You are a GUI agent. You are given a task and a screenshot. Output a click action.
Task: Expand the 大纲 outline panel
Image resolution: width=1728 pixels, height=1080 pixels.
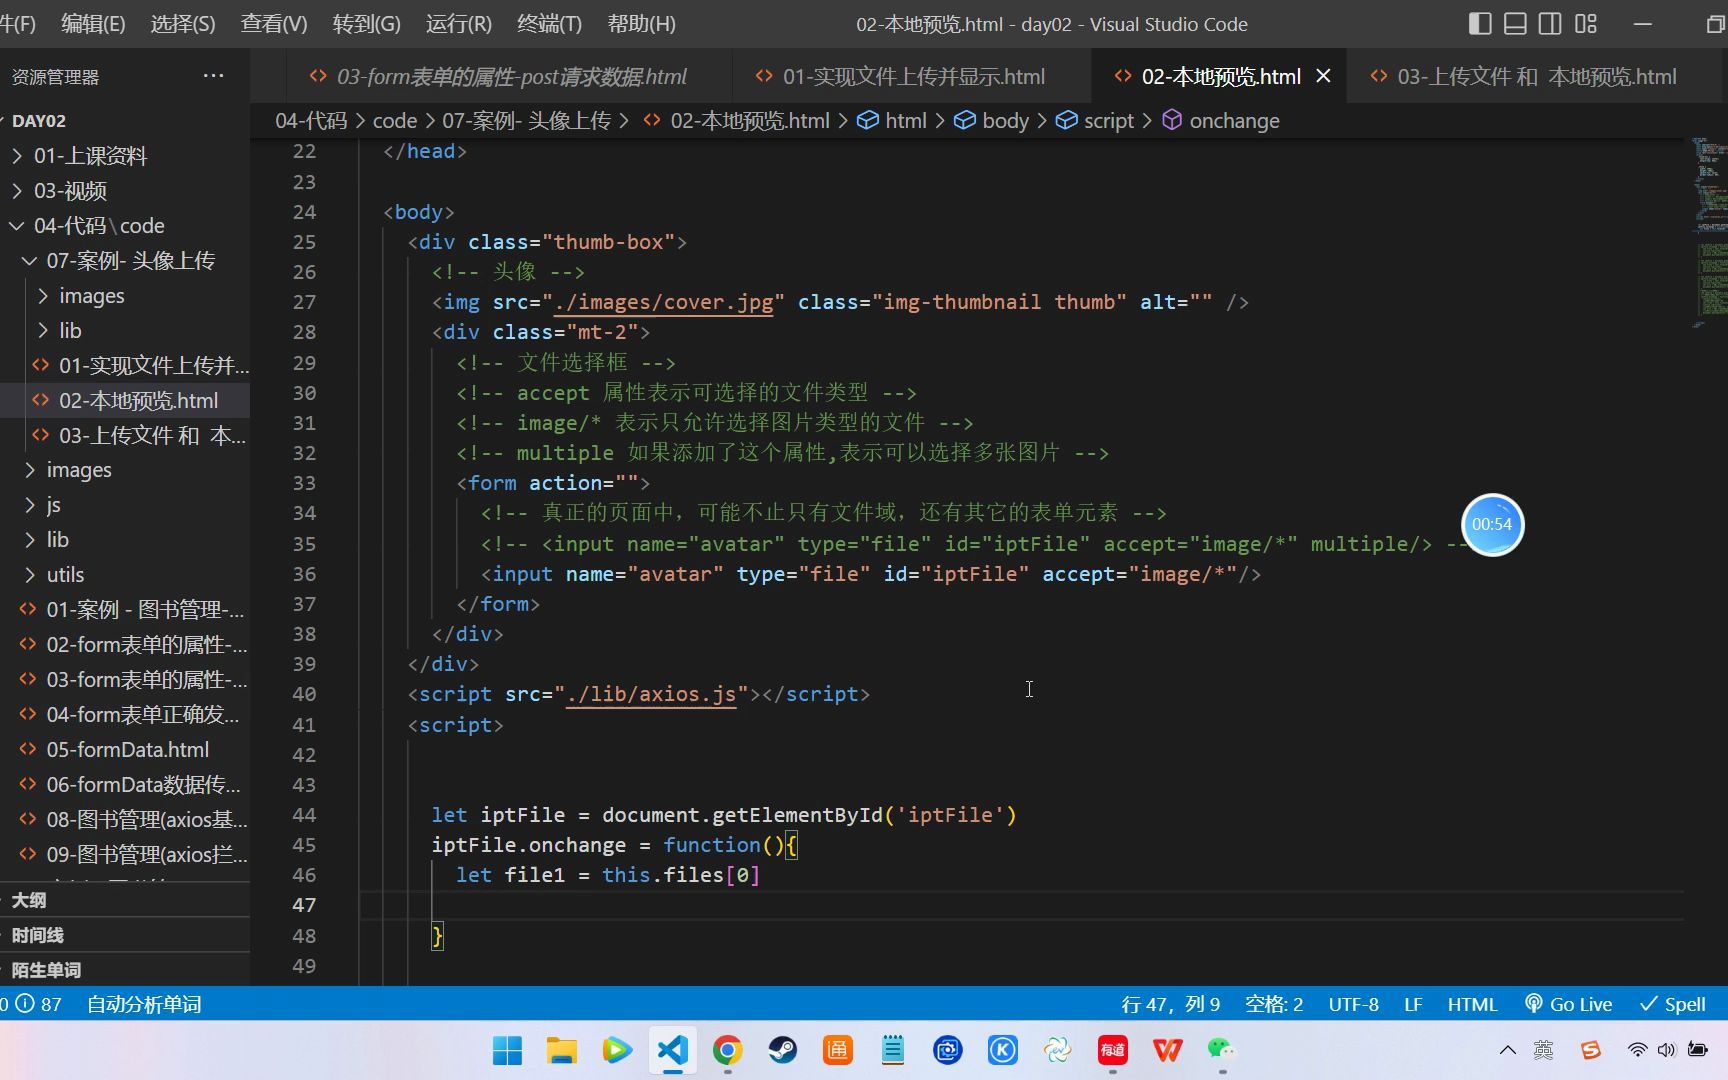pyautogui.click(x=125, y=900)
